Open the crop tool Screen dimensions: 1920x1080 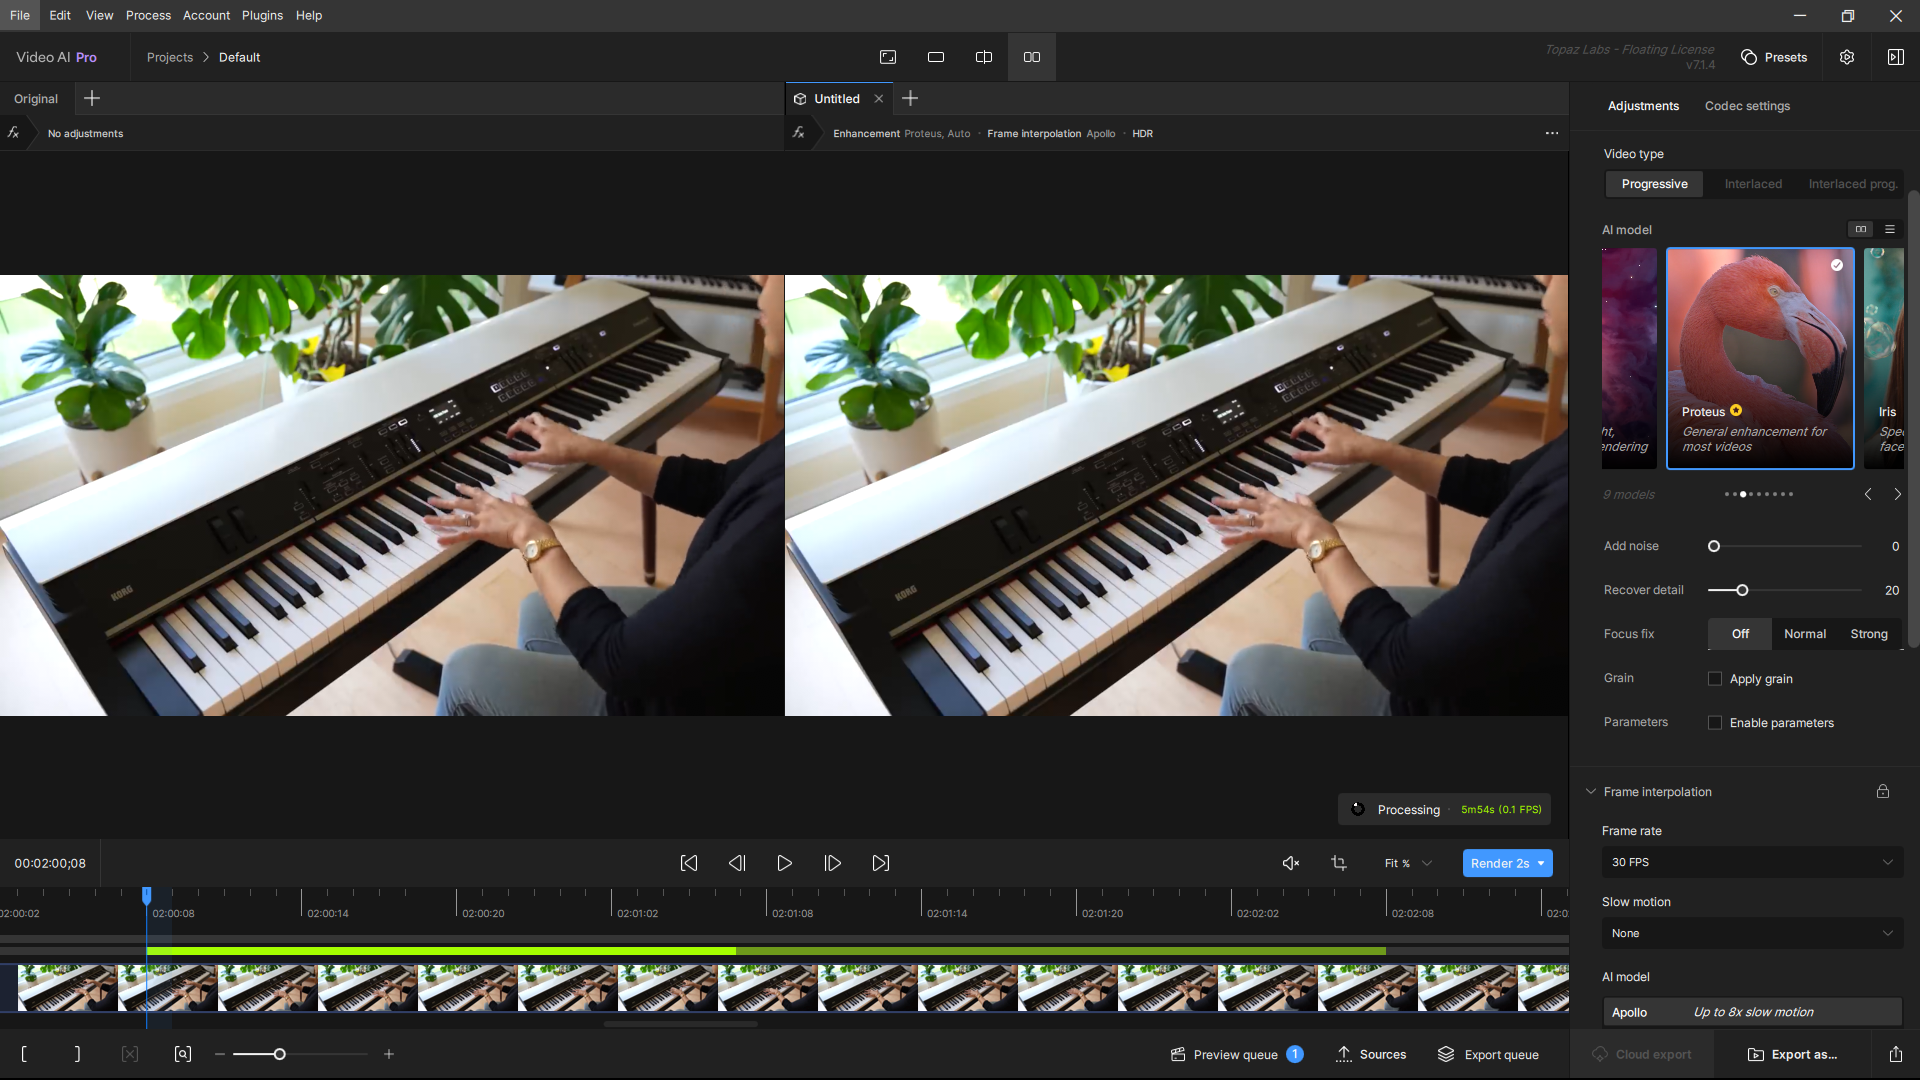(1339, 863)
